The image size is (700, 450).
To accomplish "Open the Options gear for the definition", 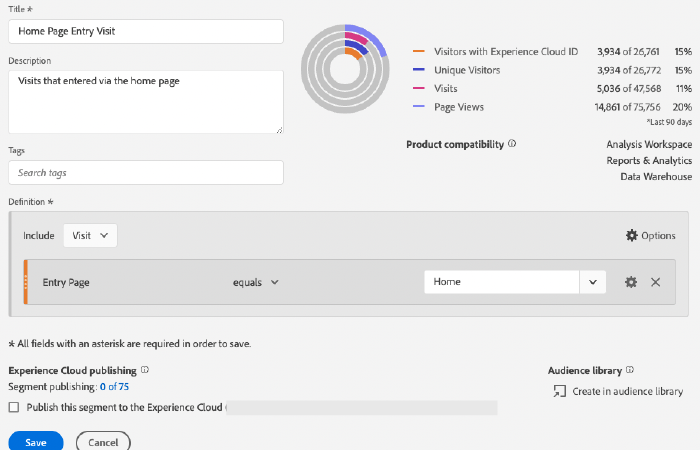I will [631, 235].
